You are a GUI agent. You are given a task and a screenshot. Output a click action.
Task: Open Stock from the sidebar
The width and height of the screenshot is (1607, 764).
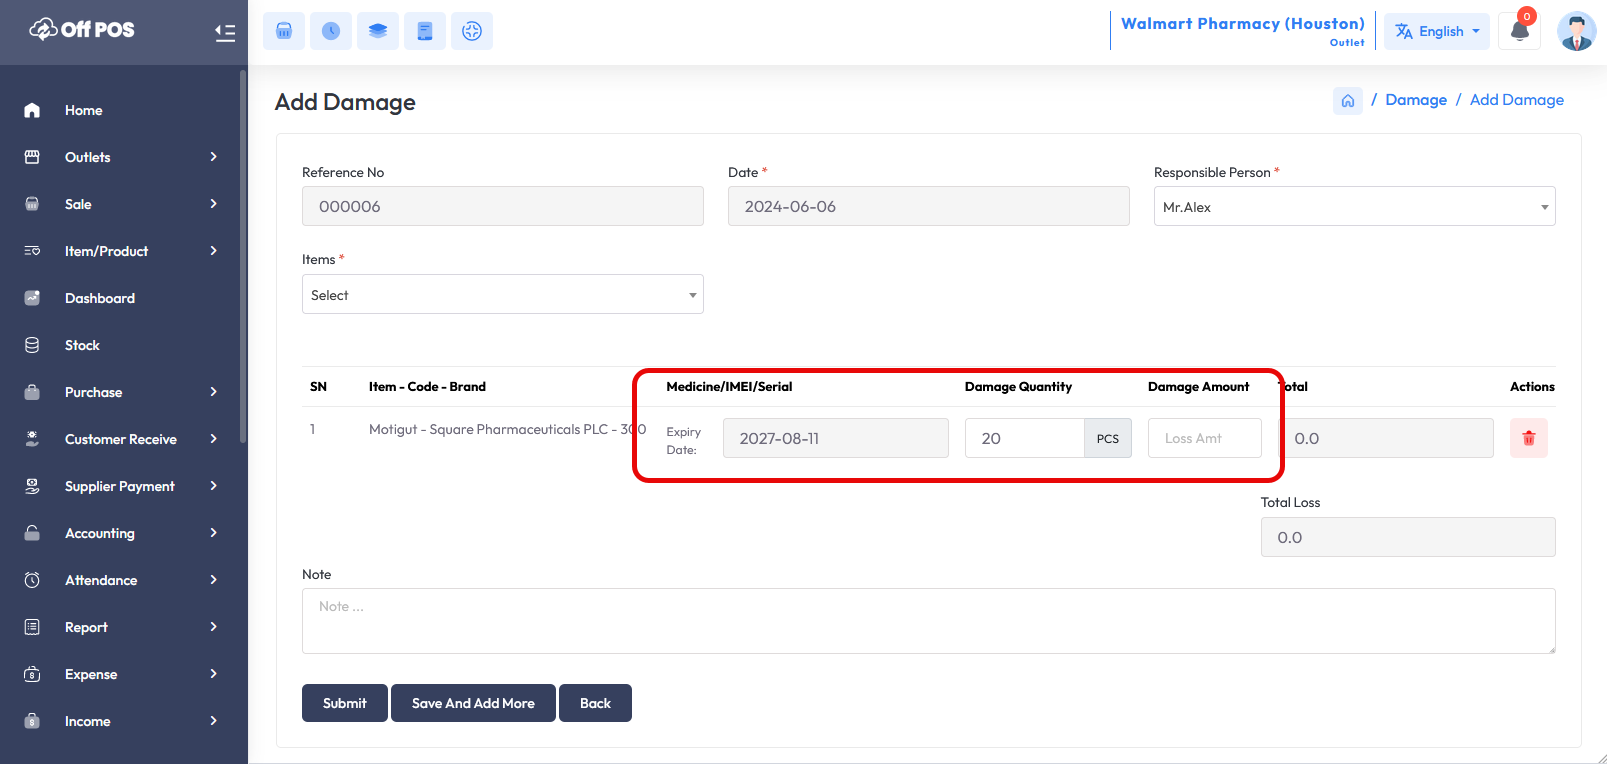tap(82, 345)
